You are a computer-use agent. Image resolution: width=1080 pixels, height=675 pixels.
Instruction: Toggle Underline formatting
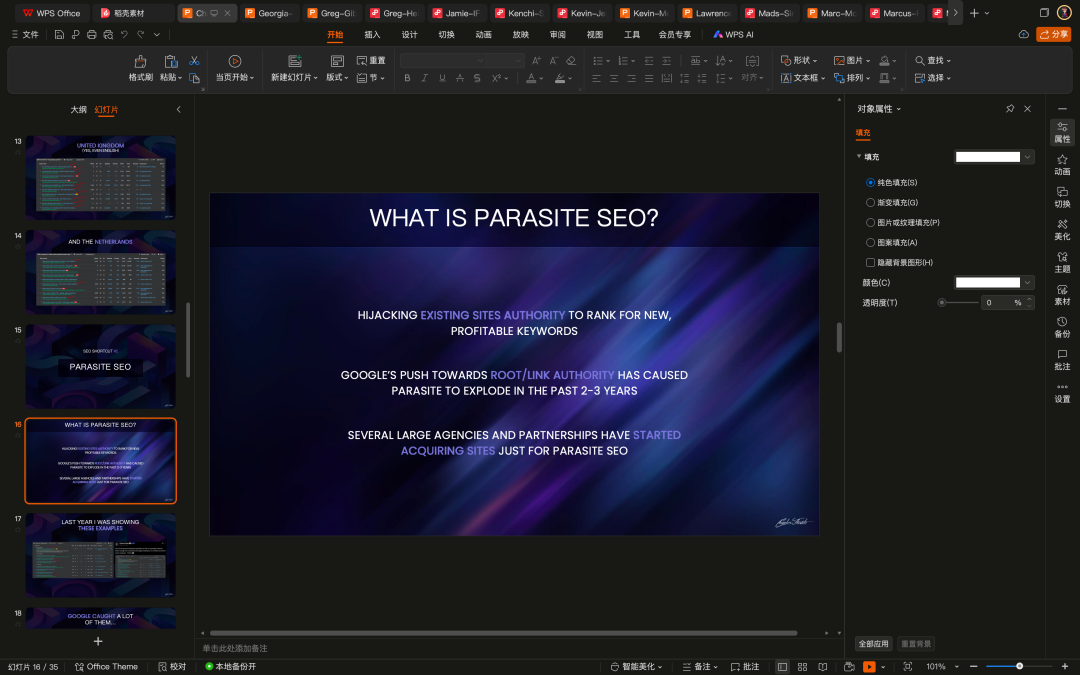pos(442,78)
